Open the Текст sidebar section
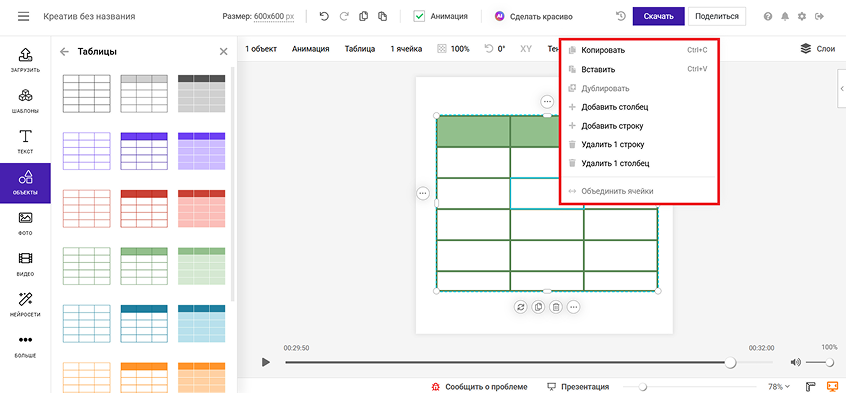Screen dimensions: 846x393 25,141
